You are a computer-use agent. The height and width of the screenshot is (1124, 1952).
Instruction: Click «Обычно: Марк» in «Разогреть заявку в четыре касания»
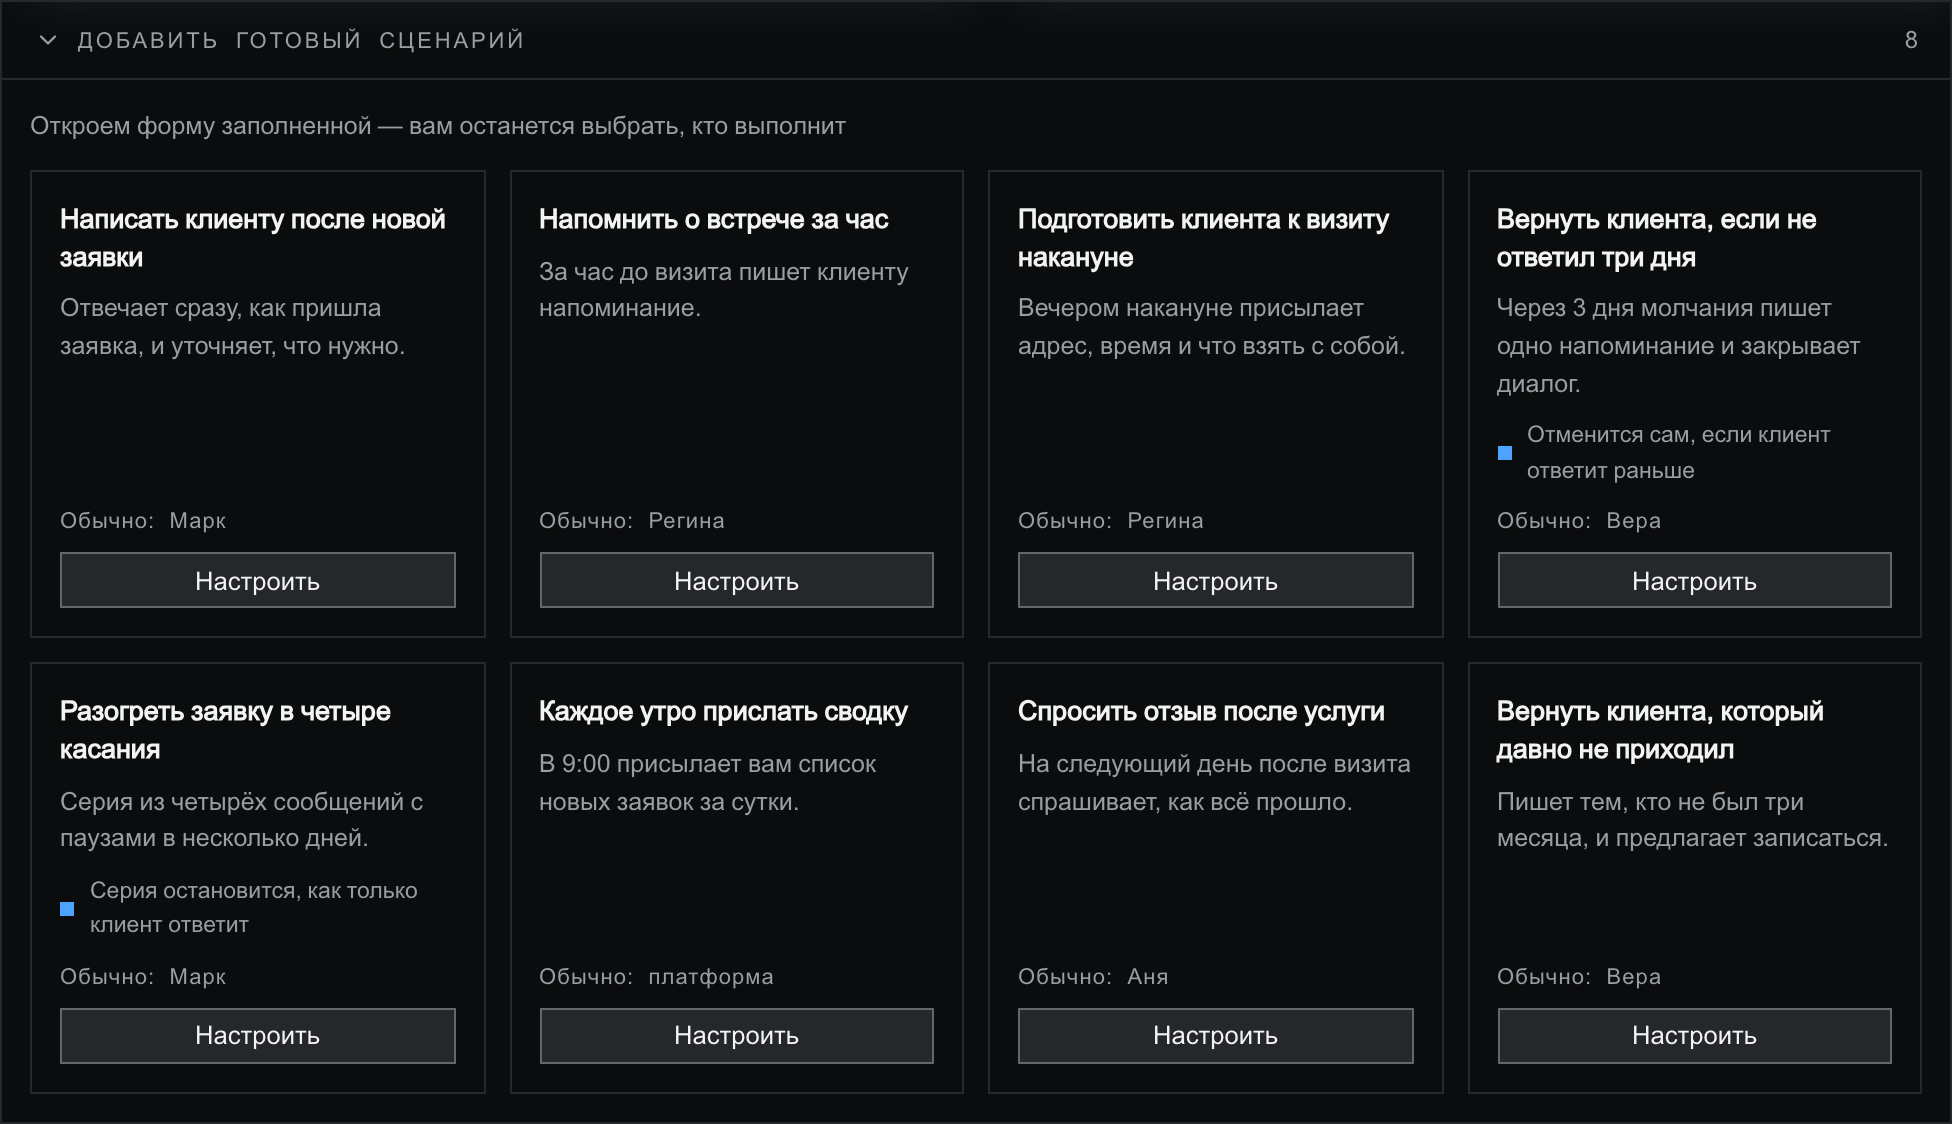click(143, 976)
